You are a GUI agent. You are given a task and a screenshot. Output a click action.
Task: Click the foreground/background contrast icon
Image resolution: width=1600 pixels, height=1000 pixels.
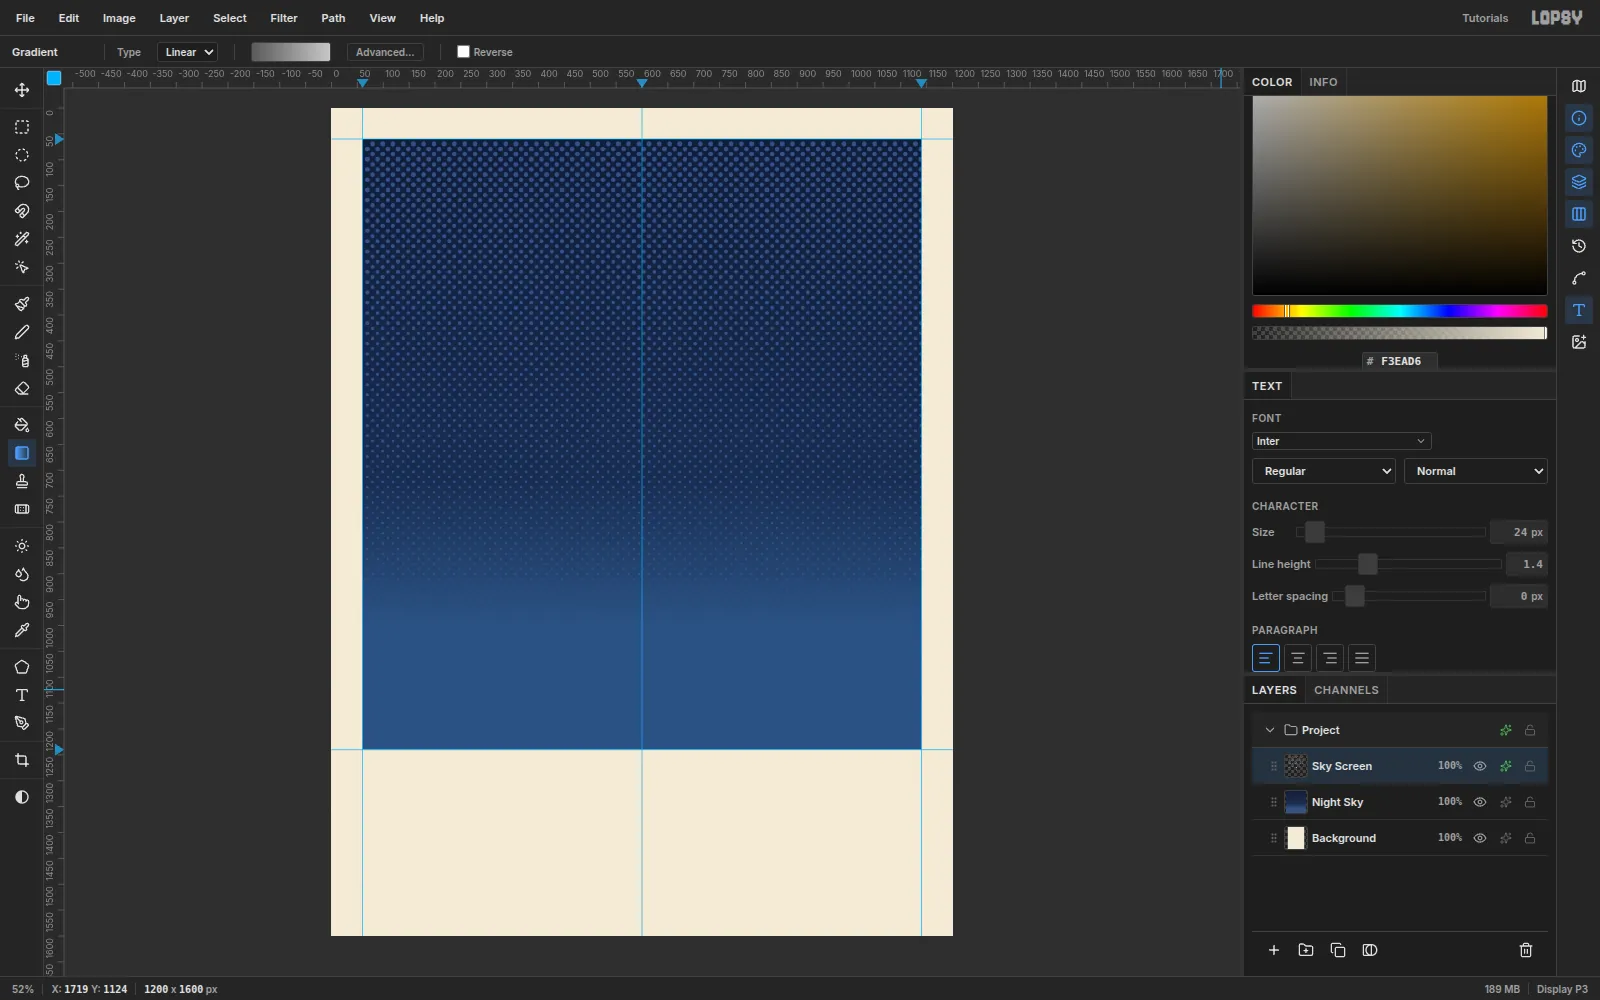[22, 797]
